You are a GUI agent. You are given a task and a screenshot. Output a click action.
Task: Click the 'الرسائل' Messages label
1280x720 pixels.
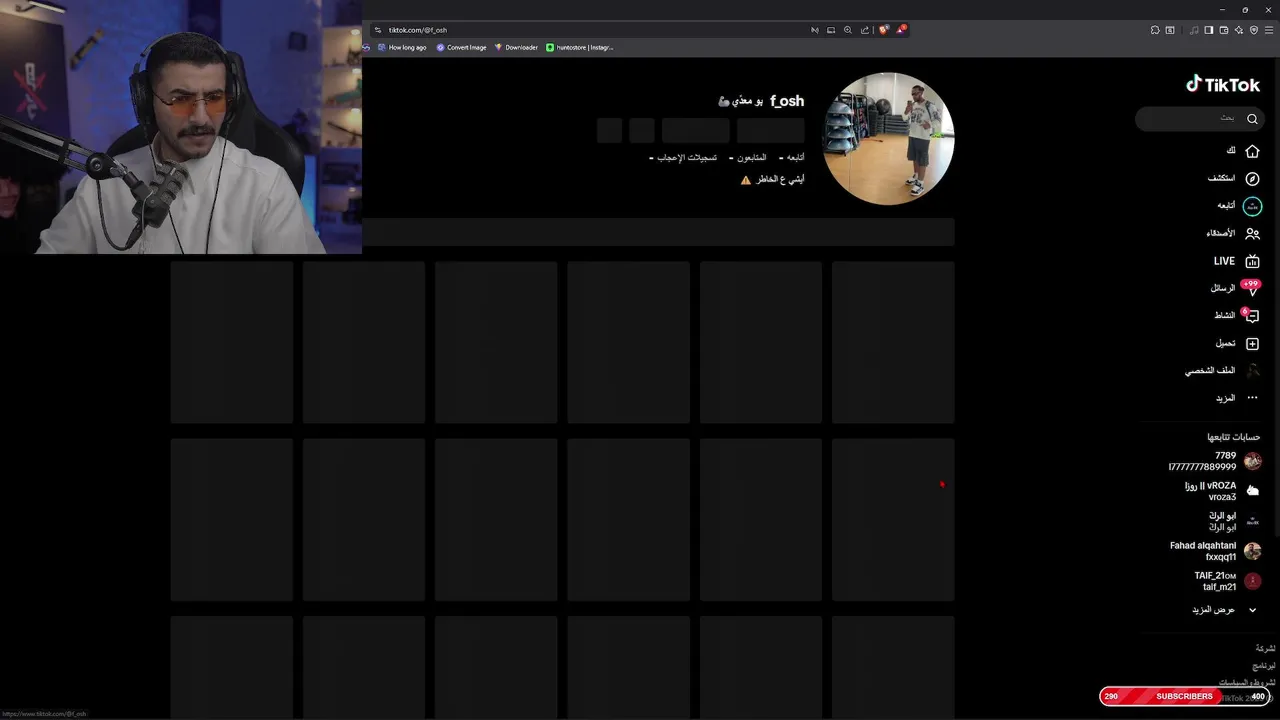(x=1223, y=288)
